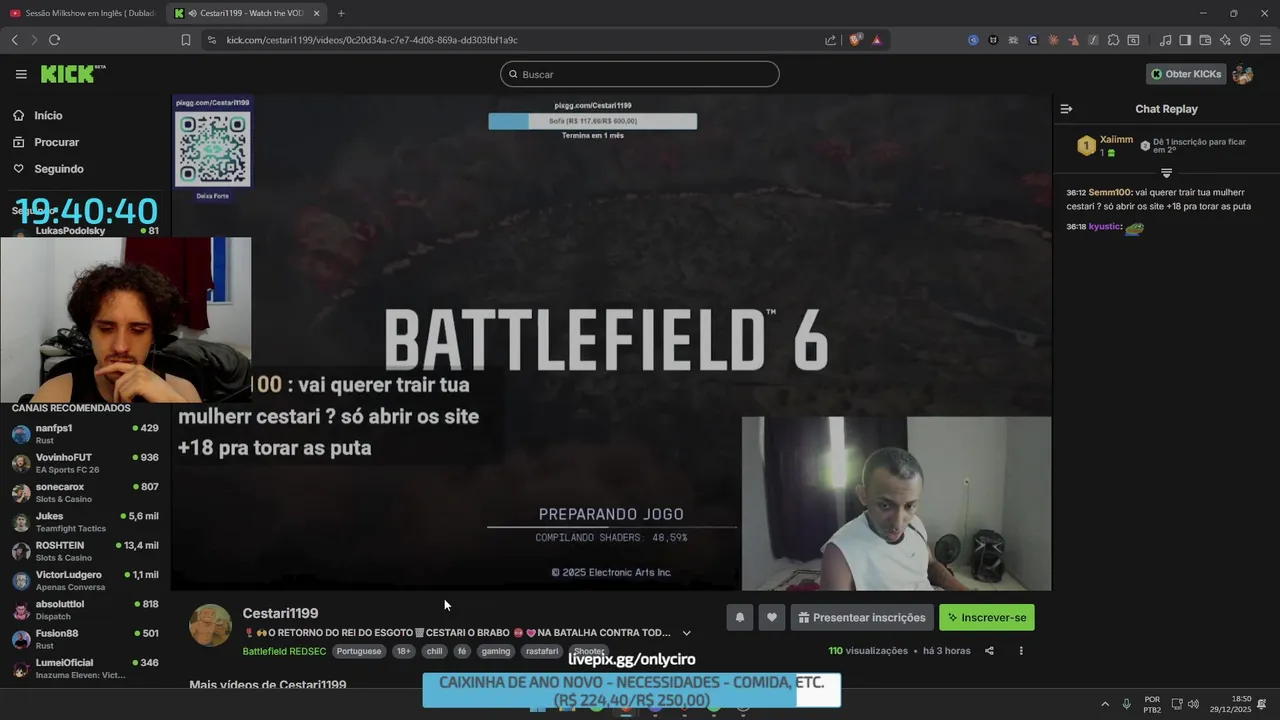1280x720 pixels.
Task: Open the browser main menu
Action: click(1266, 40)
